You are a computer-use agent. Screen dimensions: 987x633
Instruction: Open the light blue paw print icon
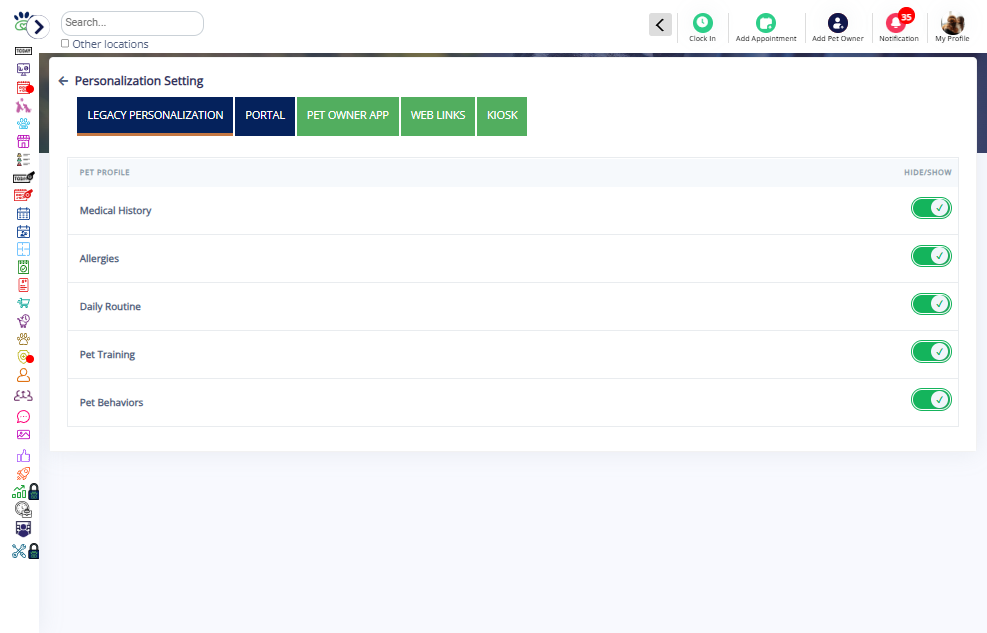point(23,123)
